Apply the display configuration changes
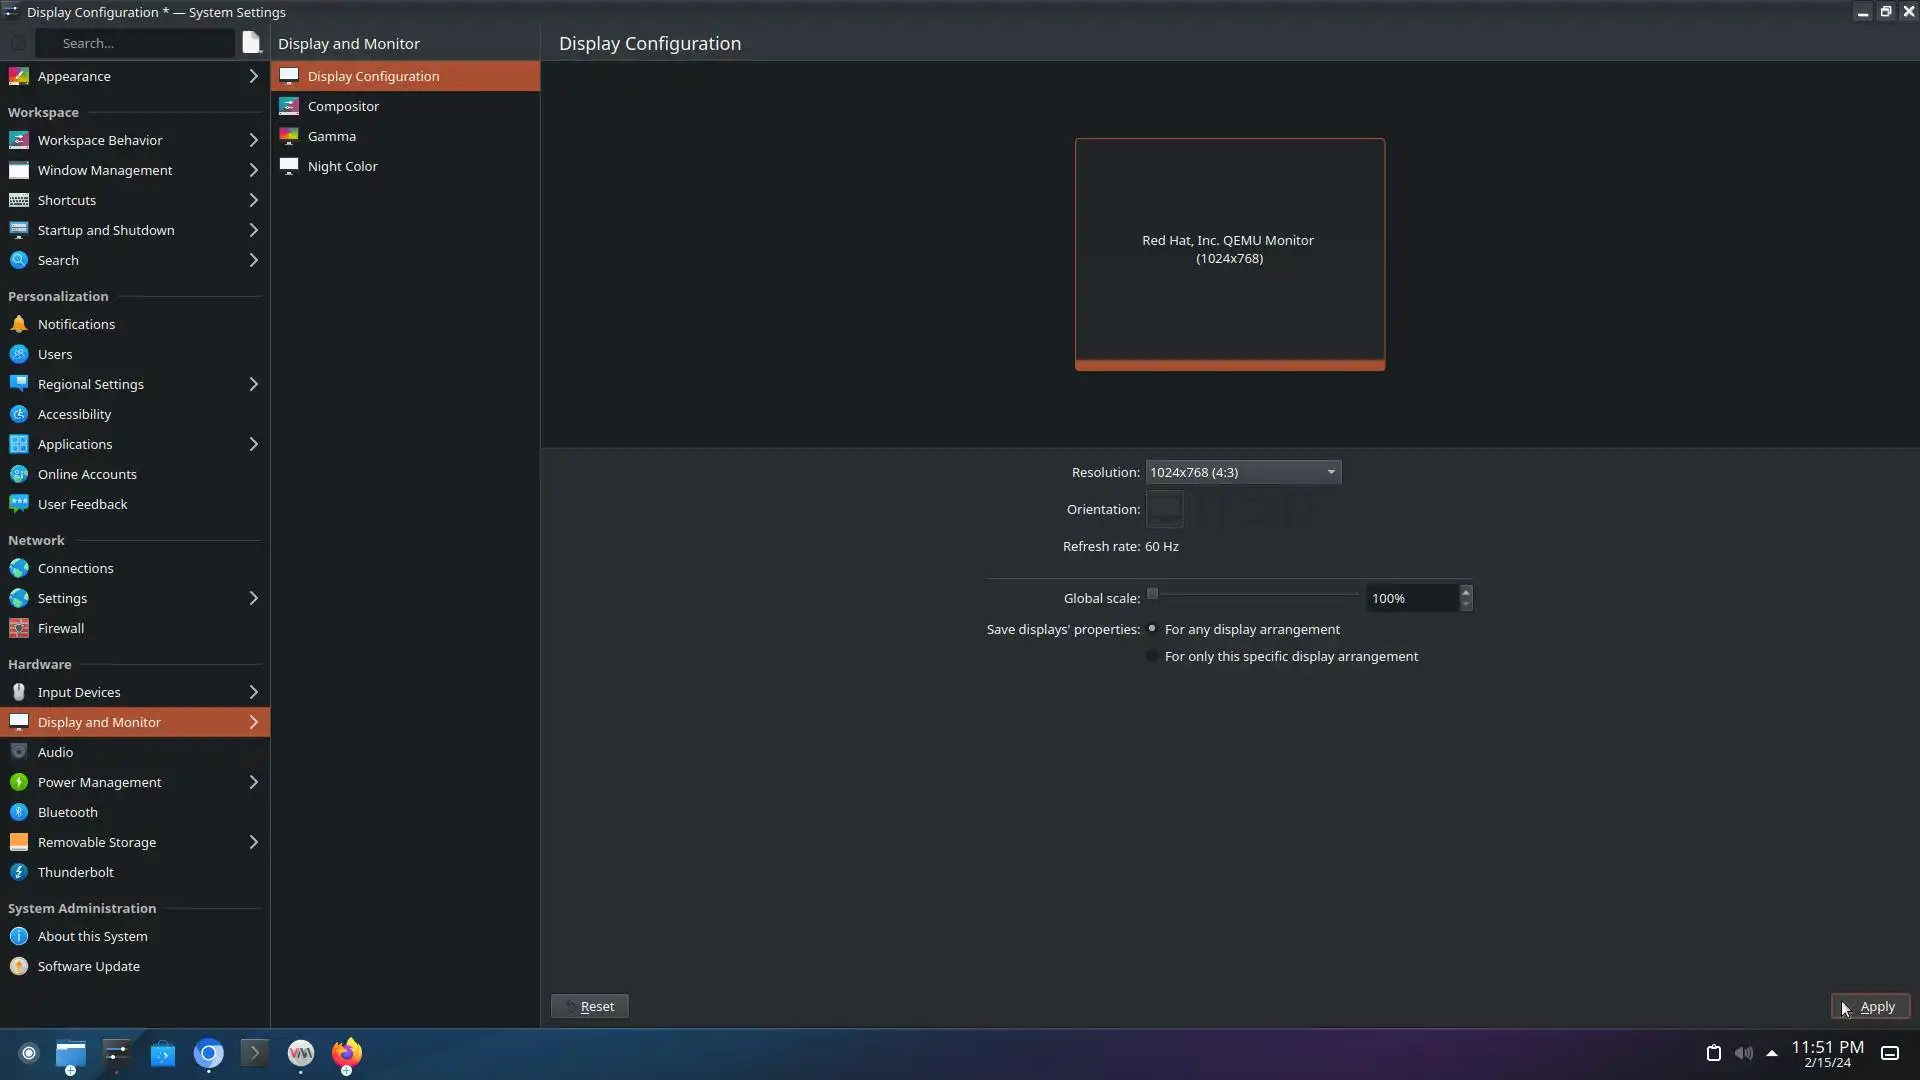 click(x=1870, y=1007)
